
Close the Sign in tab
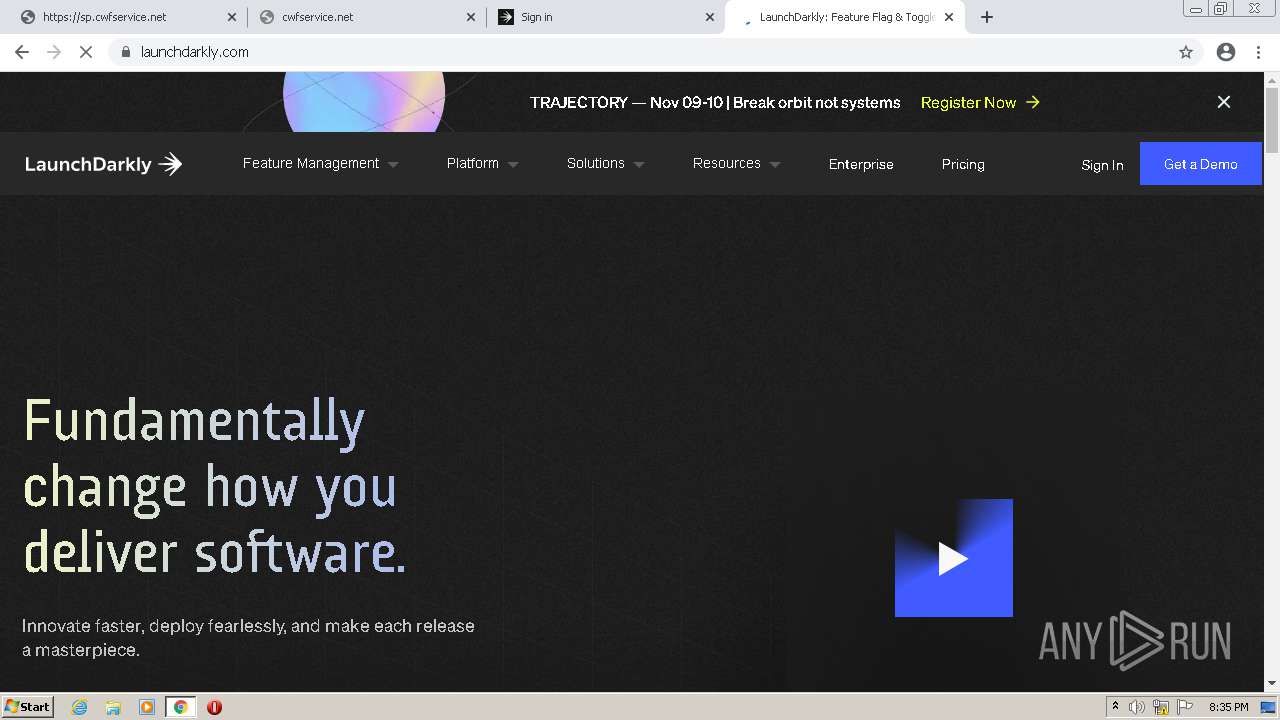710,17
